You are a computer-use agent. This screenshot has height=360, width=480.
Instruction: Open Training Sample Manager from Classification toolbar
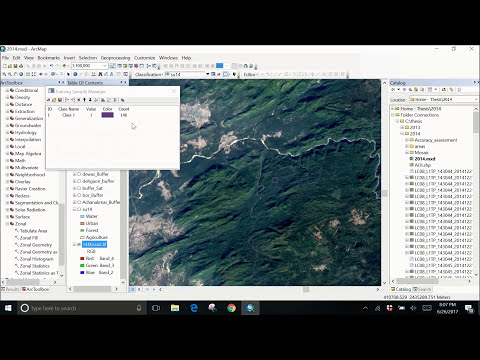click(x=213, y=74)
